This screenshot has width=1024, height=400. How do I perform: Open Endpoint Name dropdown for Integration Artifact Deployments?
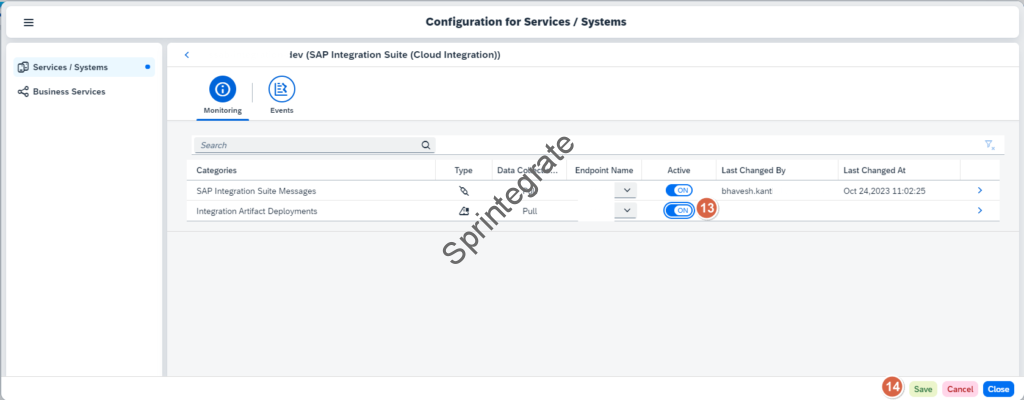coord(626,211)
